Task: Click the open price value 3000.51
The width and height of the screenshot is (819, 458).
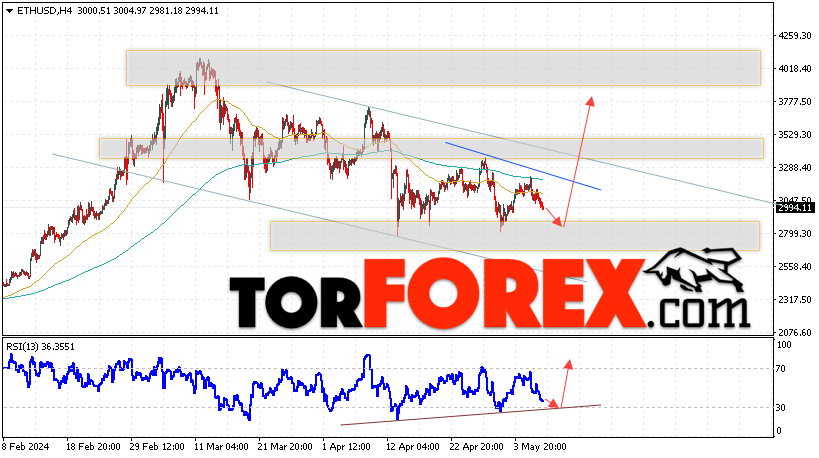Action: coord(94,11)
